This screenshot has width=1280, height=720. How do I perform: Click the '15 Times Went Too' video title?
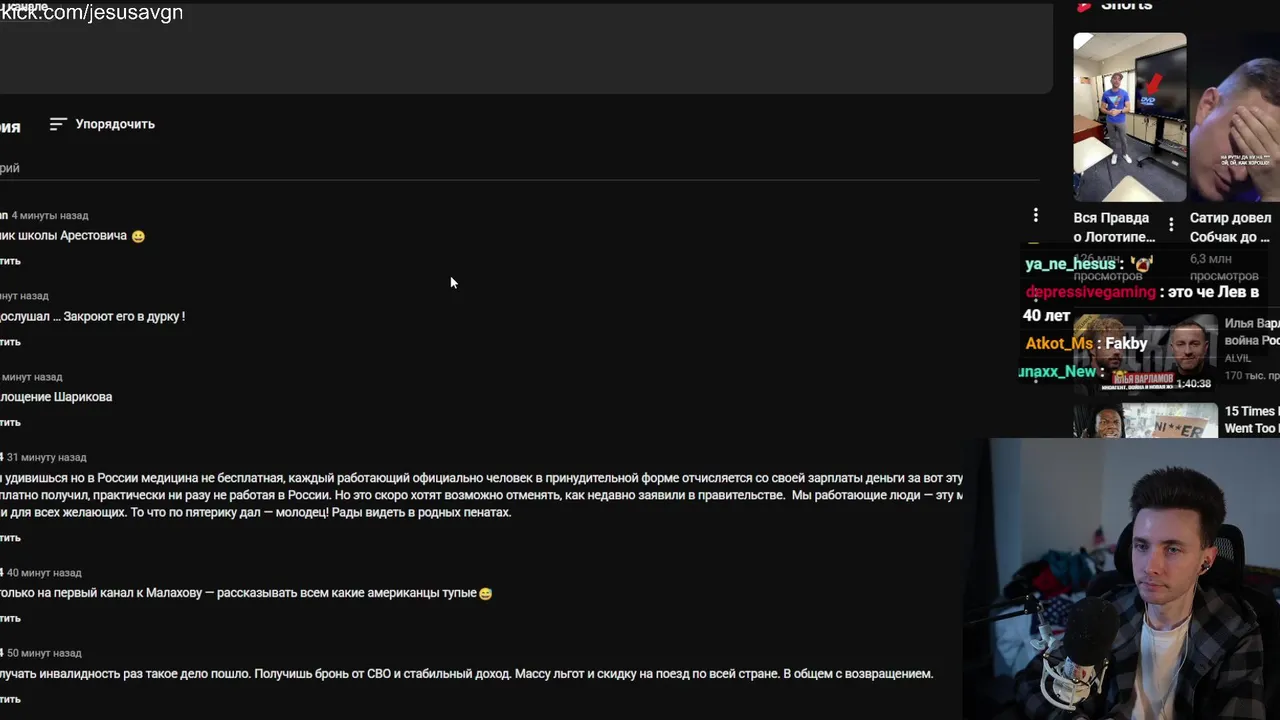tap(1252, 420)
